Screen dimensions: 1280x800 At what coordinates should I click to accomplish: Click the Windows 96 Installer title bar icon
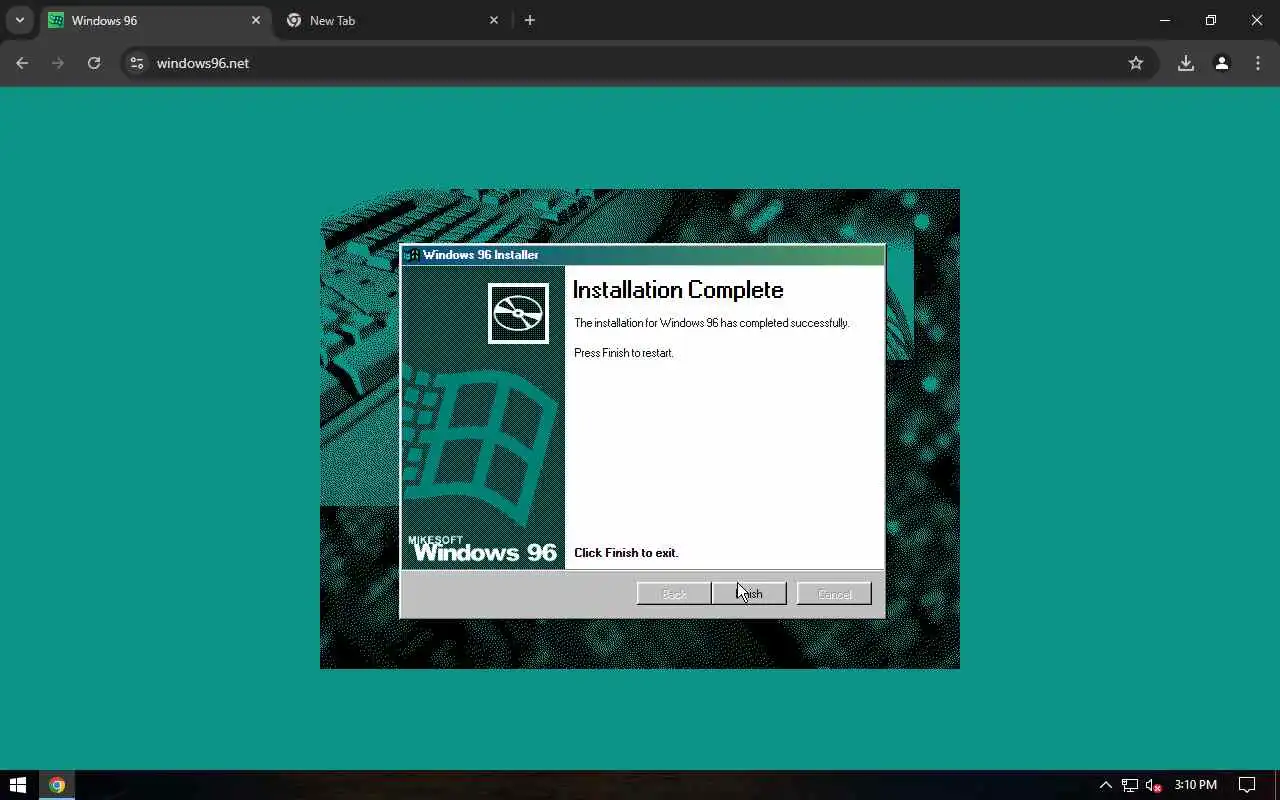[412, 255]
